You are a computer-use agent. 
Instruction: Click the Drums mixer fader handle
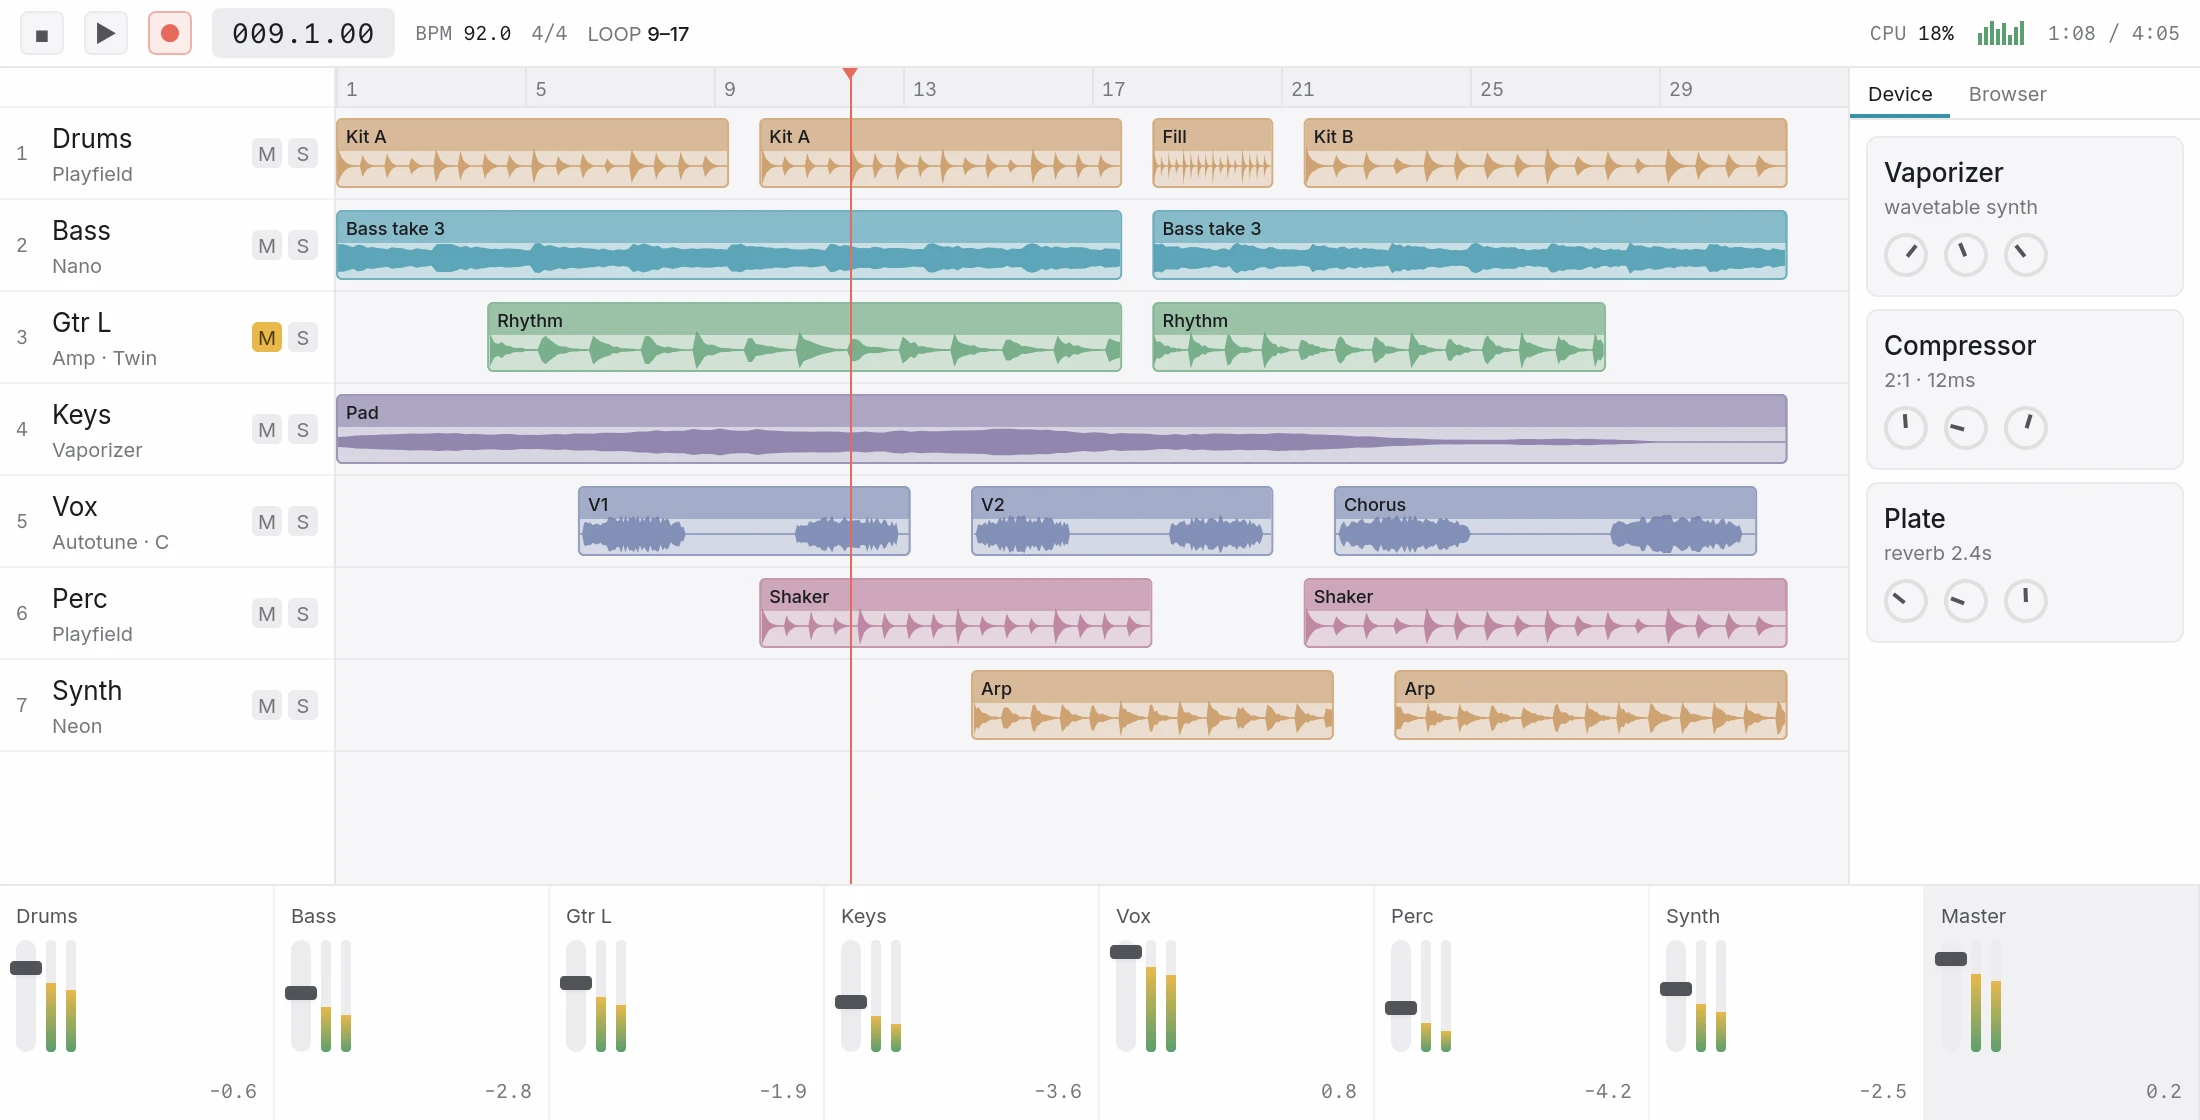26,968
